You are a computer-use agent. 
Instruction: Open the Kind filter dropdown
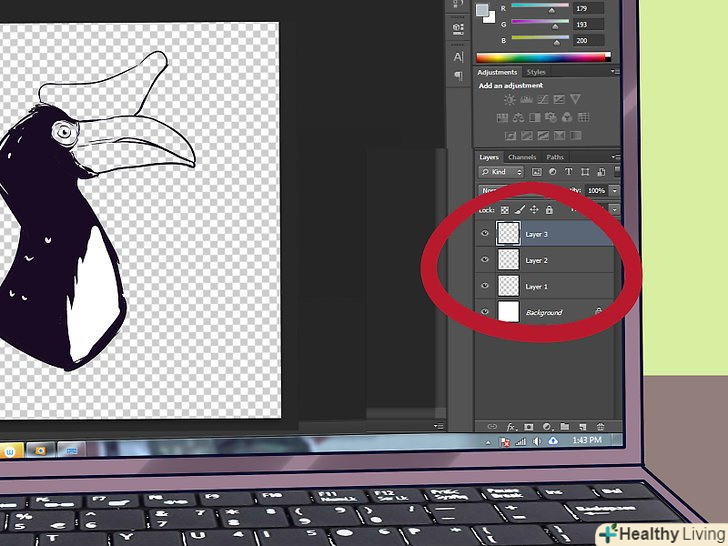coord(501,172)
